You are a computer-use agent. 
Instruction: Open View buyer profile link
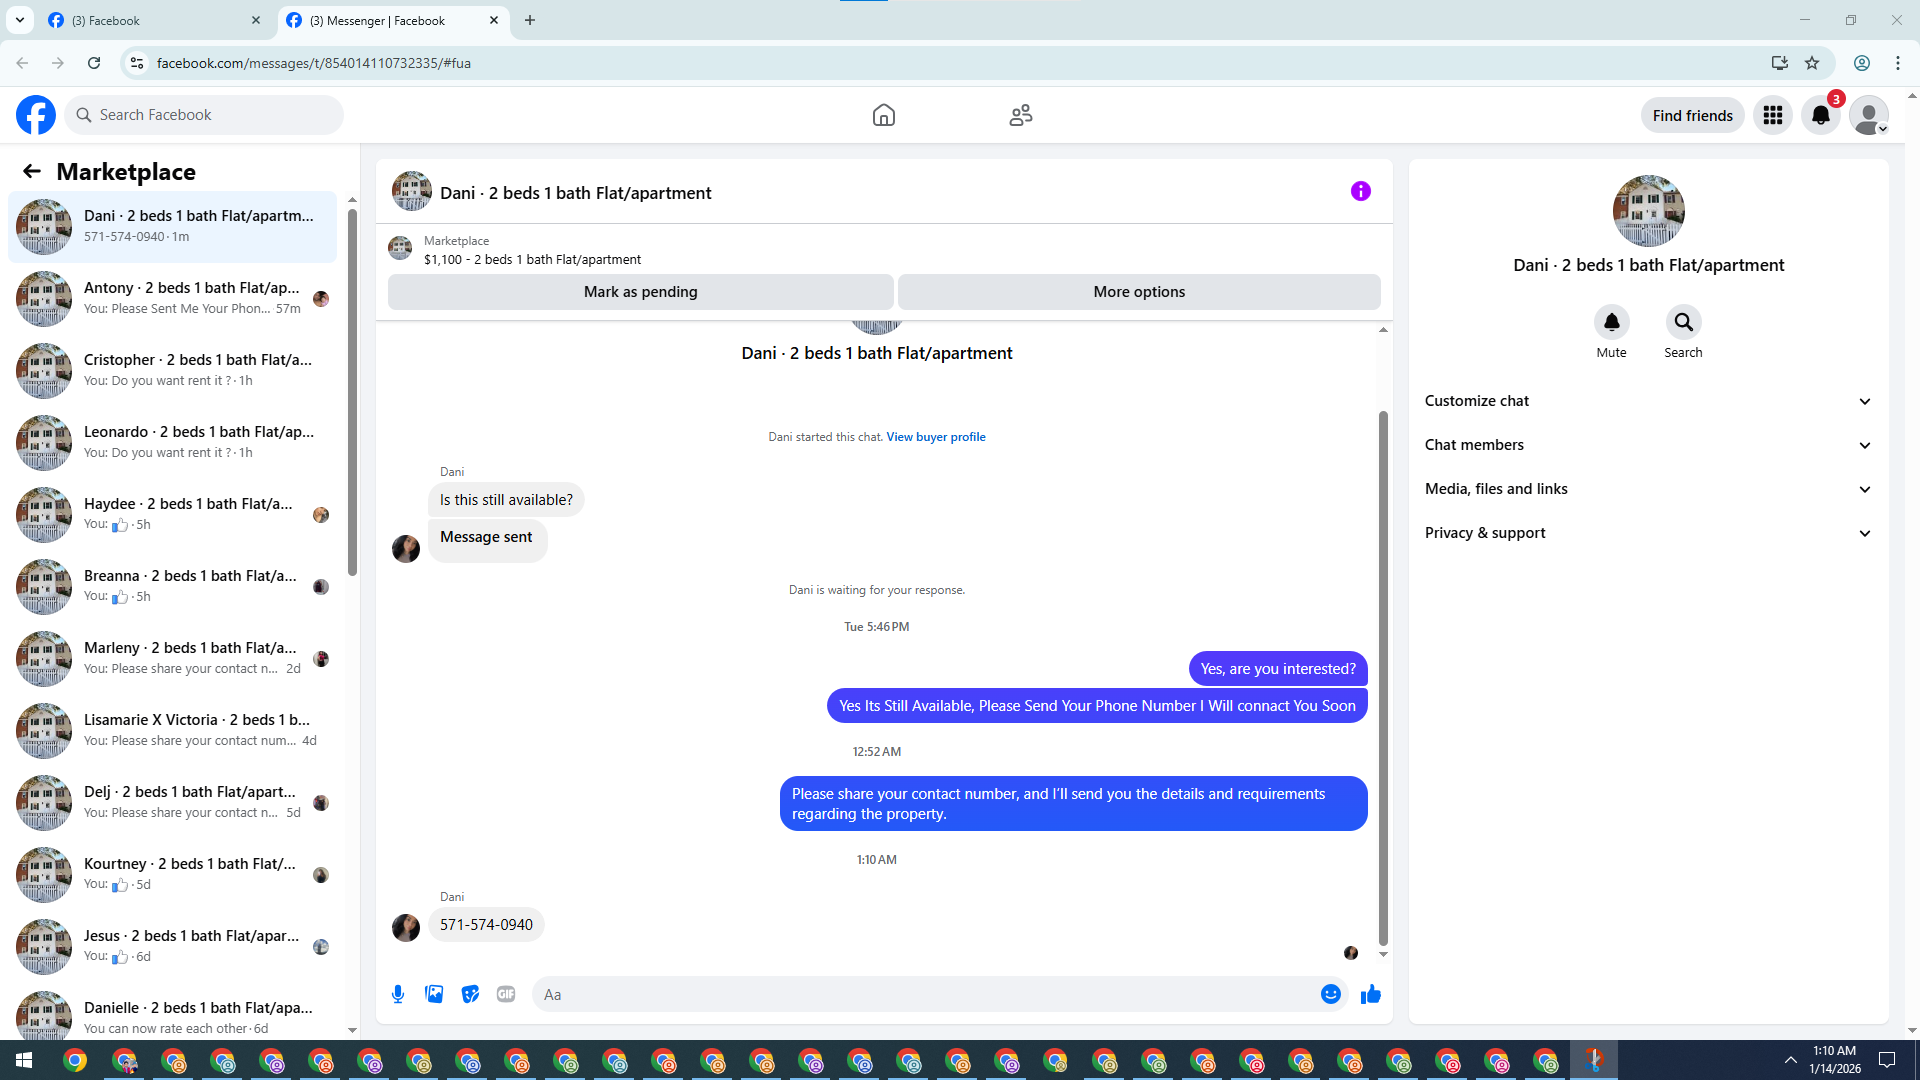tap(935, 437)
